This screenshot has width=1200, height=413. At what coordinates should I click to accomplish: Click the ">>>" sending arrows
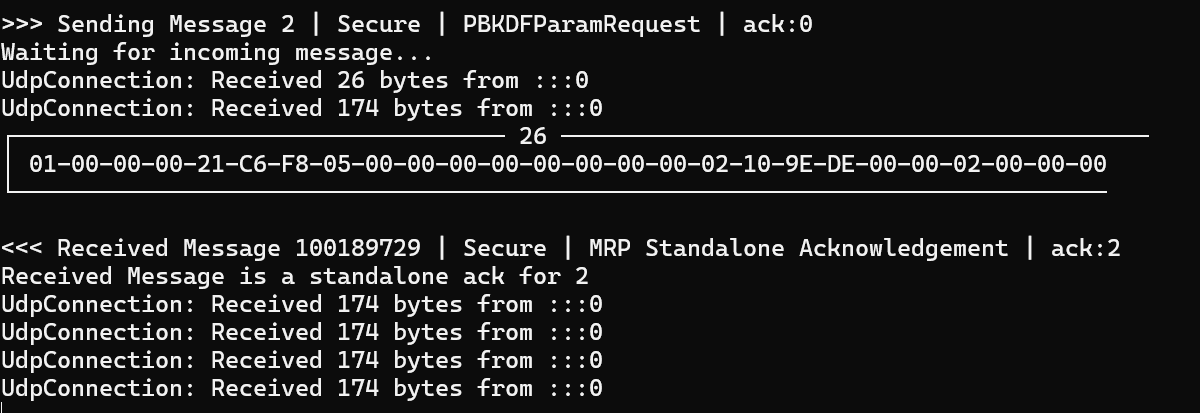(22, 24)
